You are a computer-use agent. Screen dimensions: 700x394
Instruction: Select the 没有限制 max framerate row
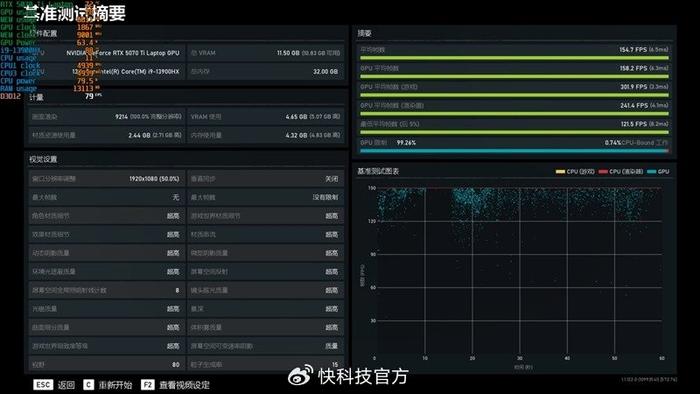point(266,197)
